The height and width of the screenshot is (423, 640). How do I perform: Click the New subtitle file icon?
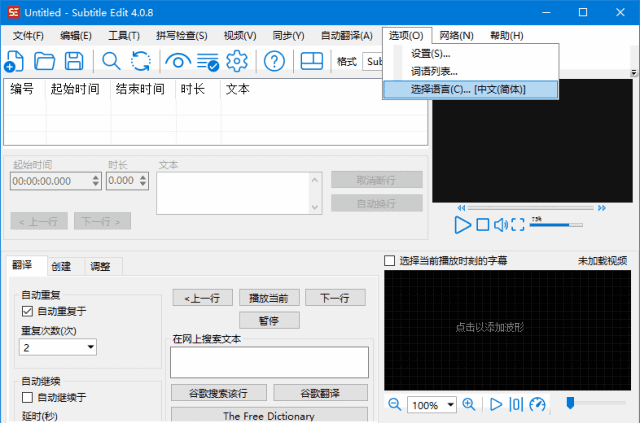click(x=14, y=62)
